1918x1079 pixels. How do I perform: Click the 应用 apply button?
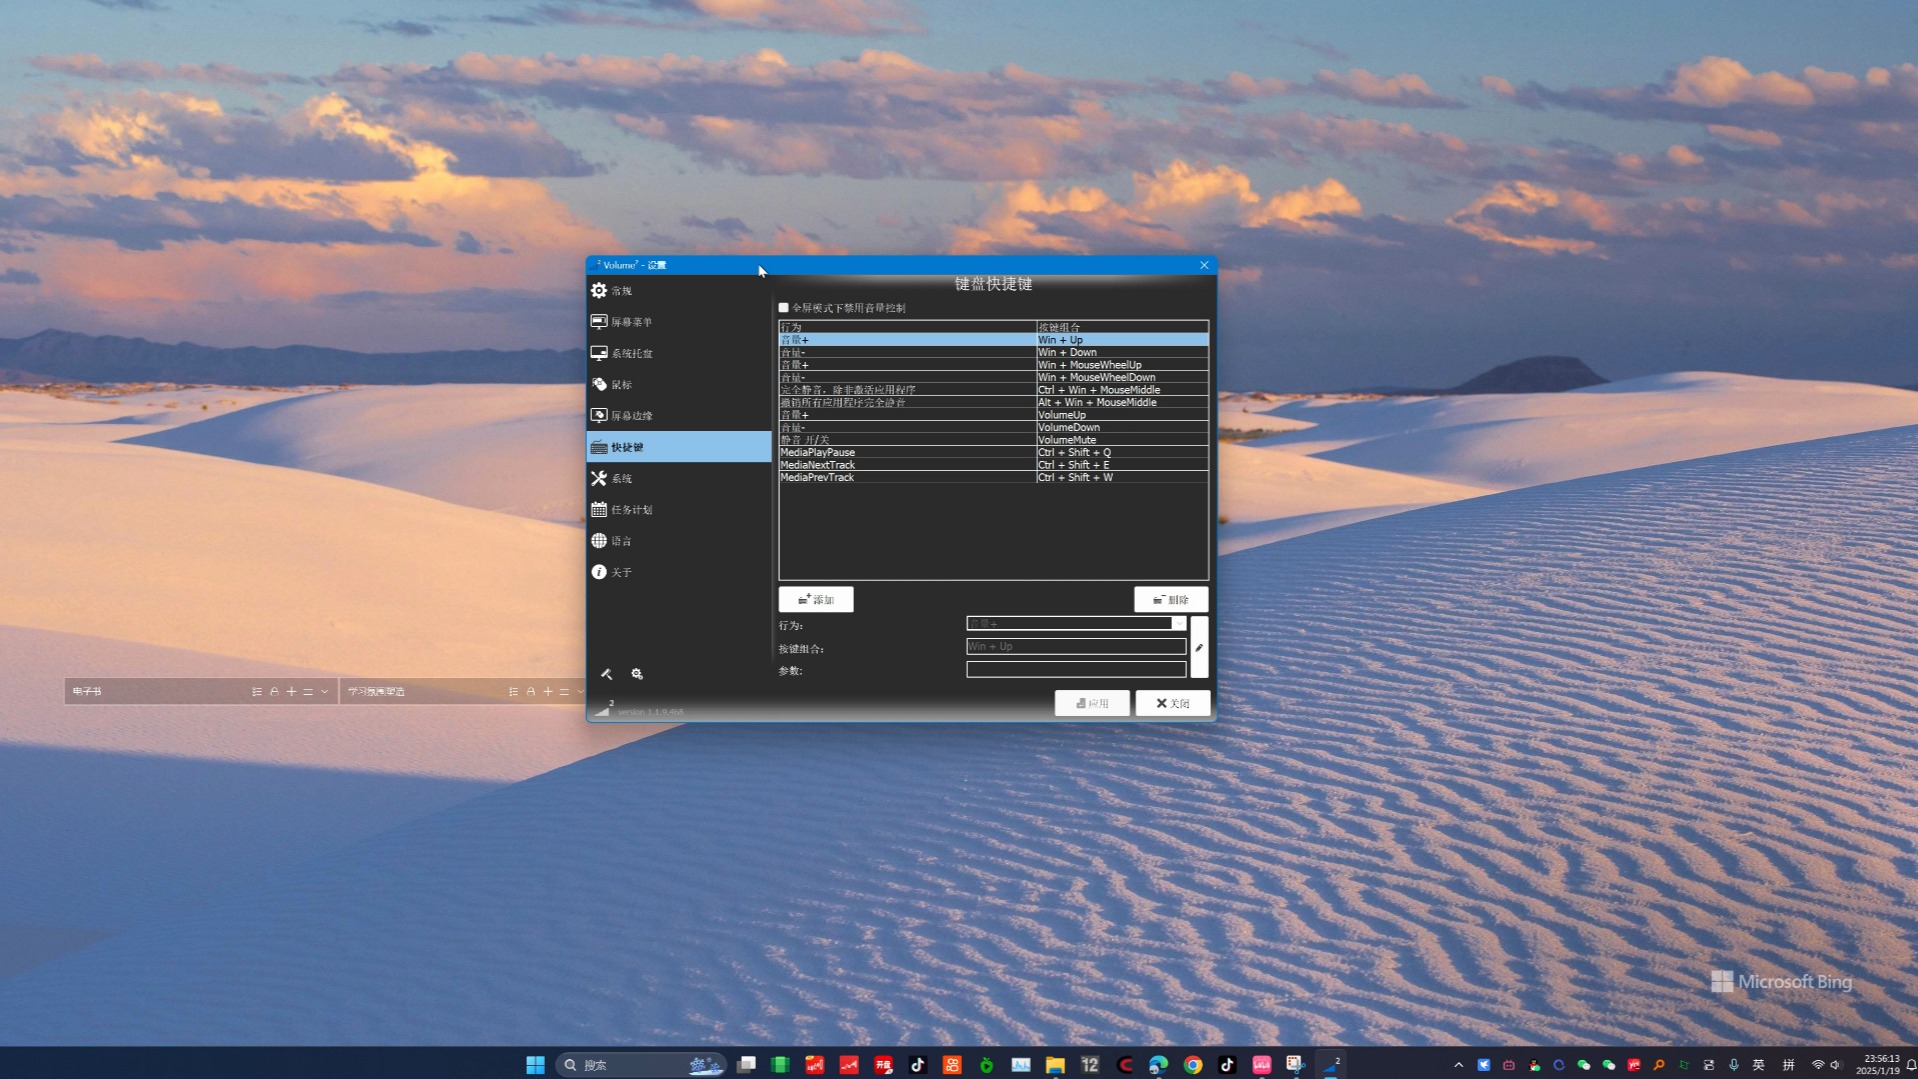click(x=1092, y=703)
